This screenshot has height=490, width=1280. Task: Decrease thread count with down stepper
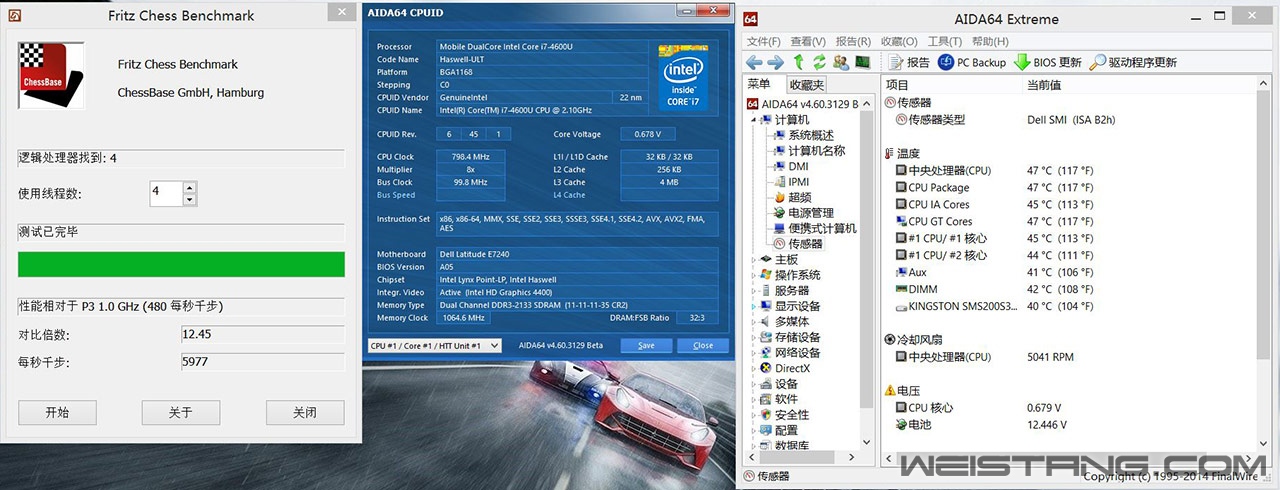click(x=189, y=199)
